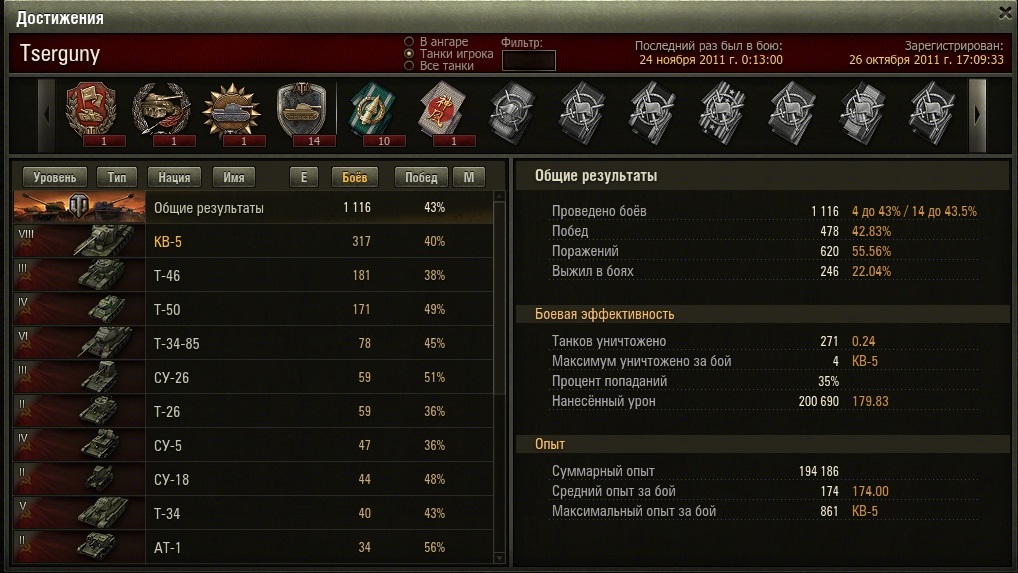Screen dimensions: 1018x573
Task: Sort tanks with the 'Уровень' button
Action: pos(55,177)
